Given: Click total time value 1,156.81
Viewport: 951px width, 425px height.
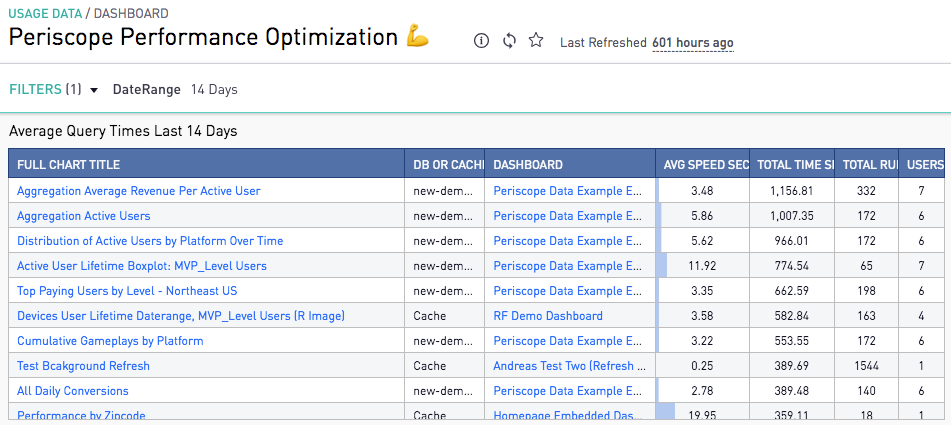Looking at the screenshot, I should coord(792,191).
